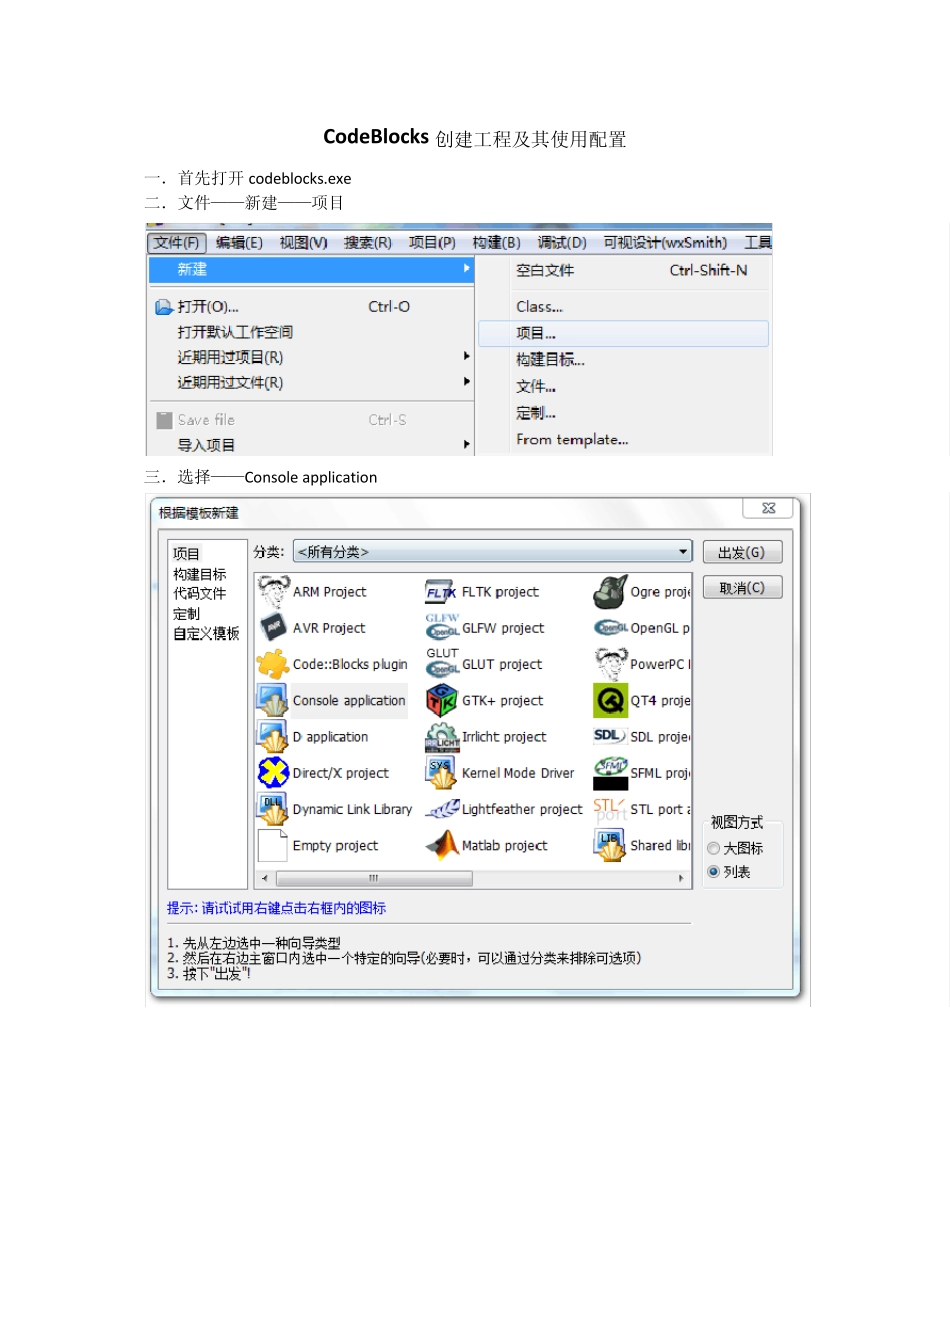Expand the 导入项目 submenu
The height and width of the screenshot is (1344, 950).
[x=466, y=445]
